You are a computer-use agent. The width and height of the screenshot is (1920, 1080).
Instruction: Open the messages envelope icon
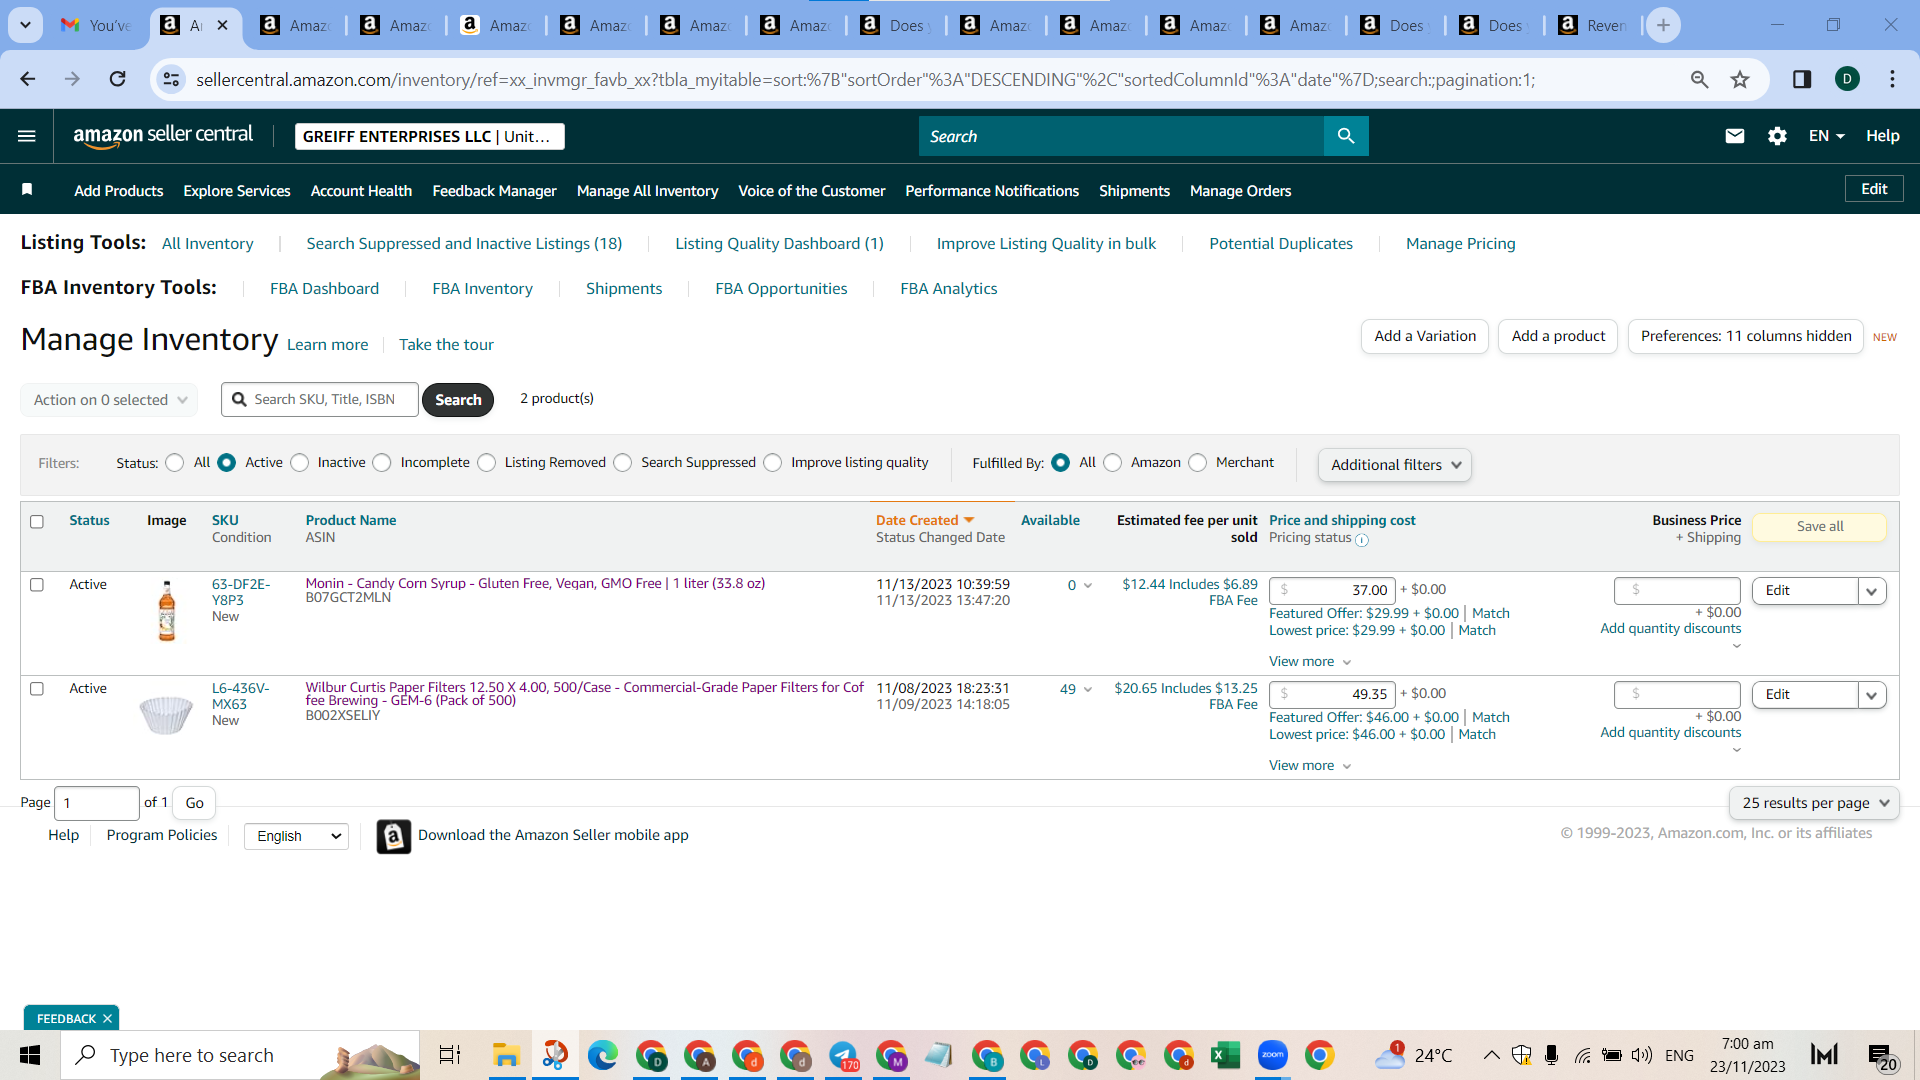click(1735, 136)
